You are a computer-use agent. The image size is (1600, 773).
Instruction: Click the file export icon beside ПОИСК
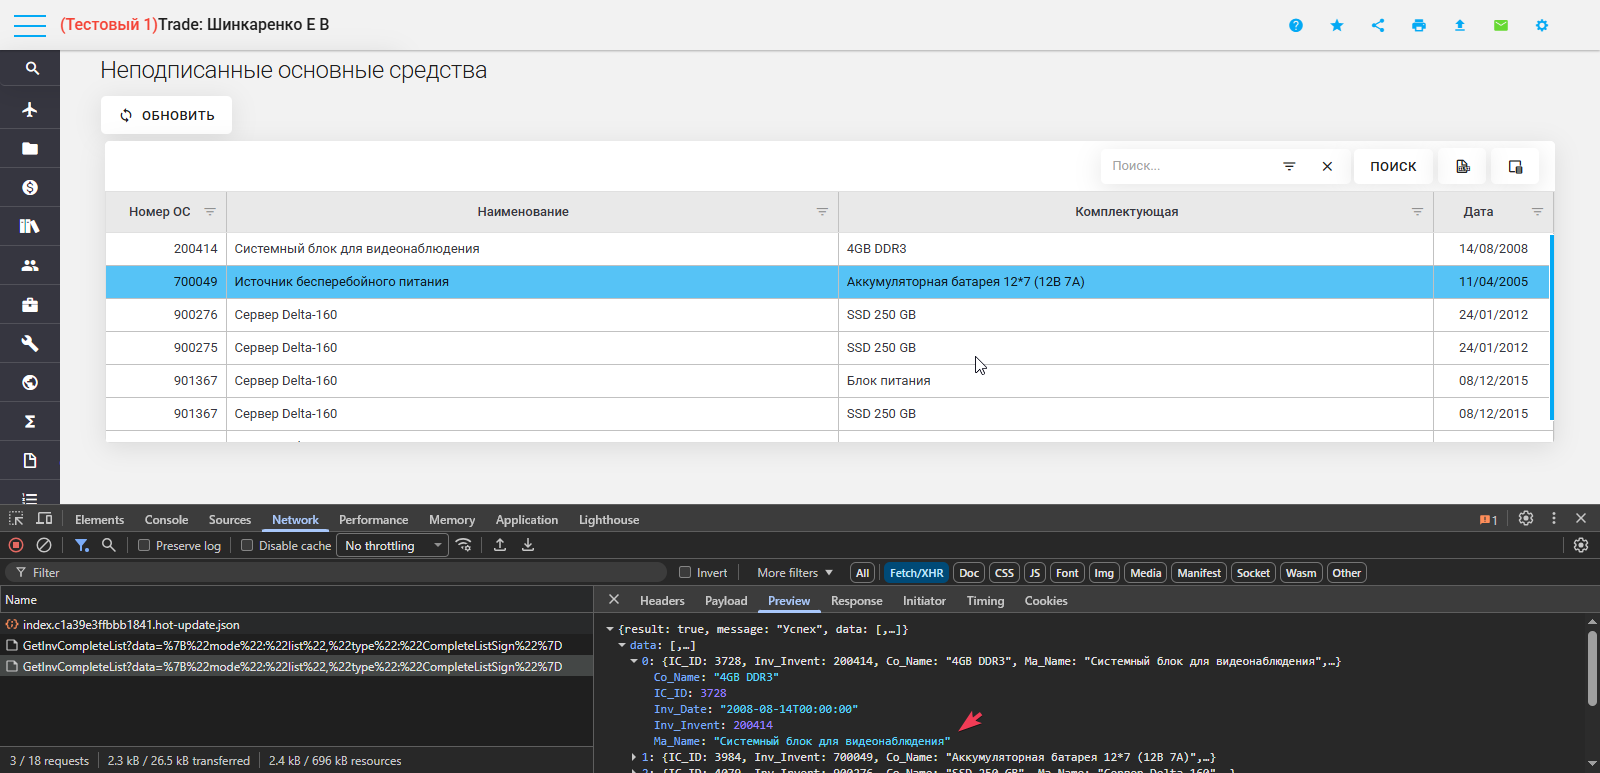click(1463, 166)
